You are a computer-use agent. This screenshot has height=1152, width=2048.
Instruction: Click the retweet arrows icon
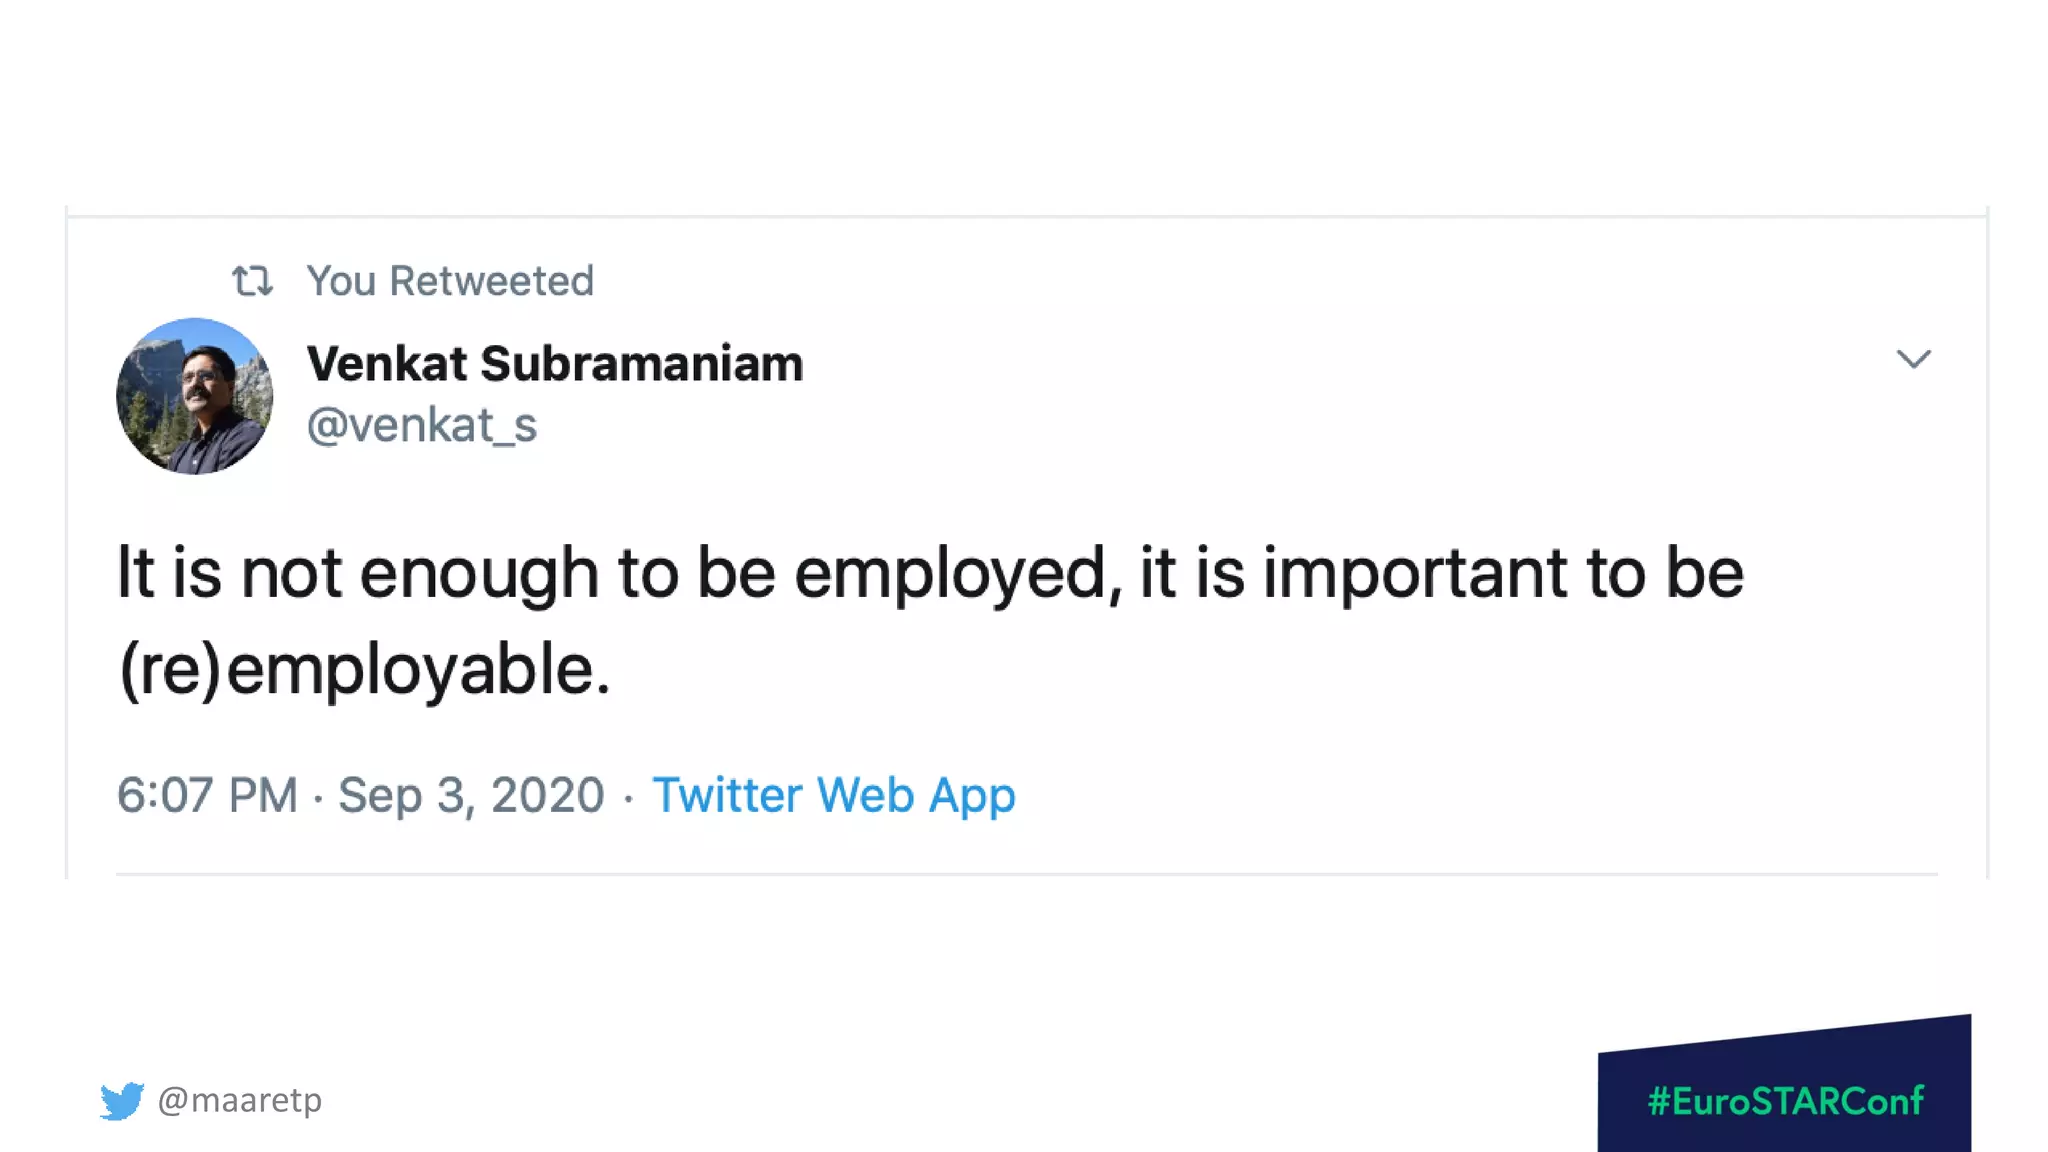coord(252,281)
